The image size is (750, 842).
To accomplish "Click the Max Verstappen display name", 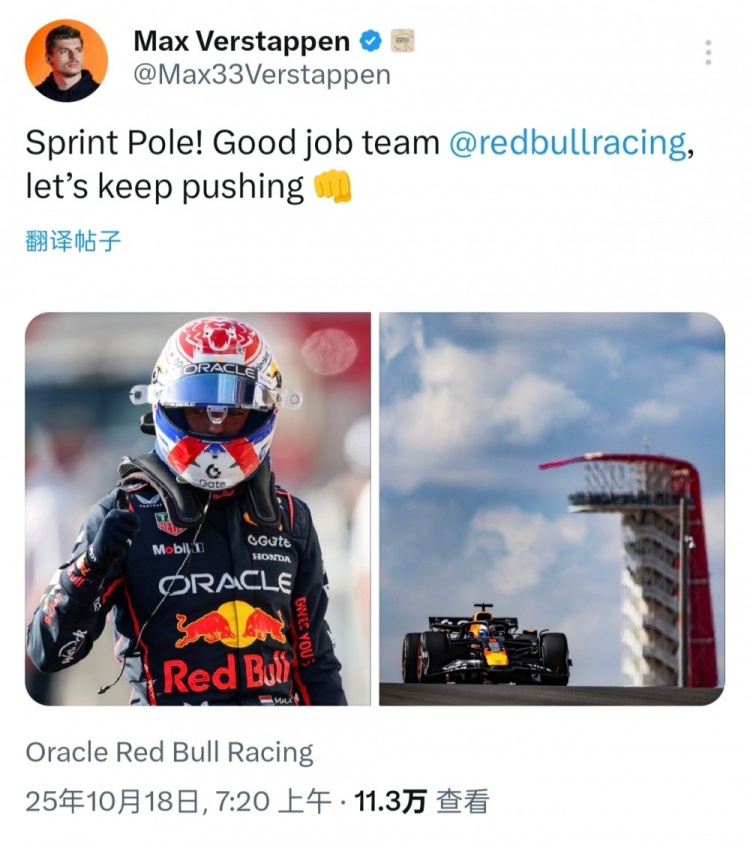I will tap(241, 41).
